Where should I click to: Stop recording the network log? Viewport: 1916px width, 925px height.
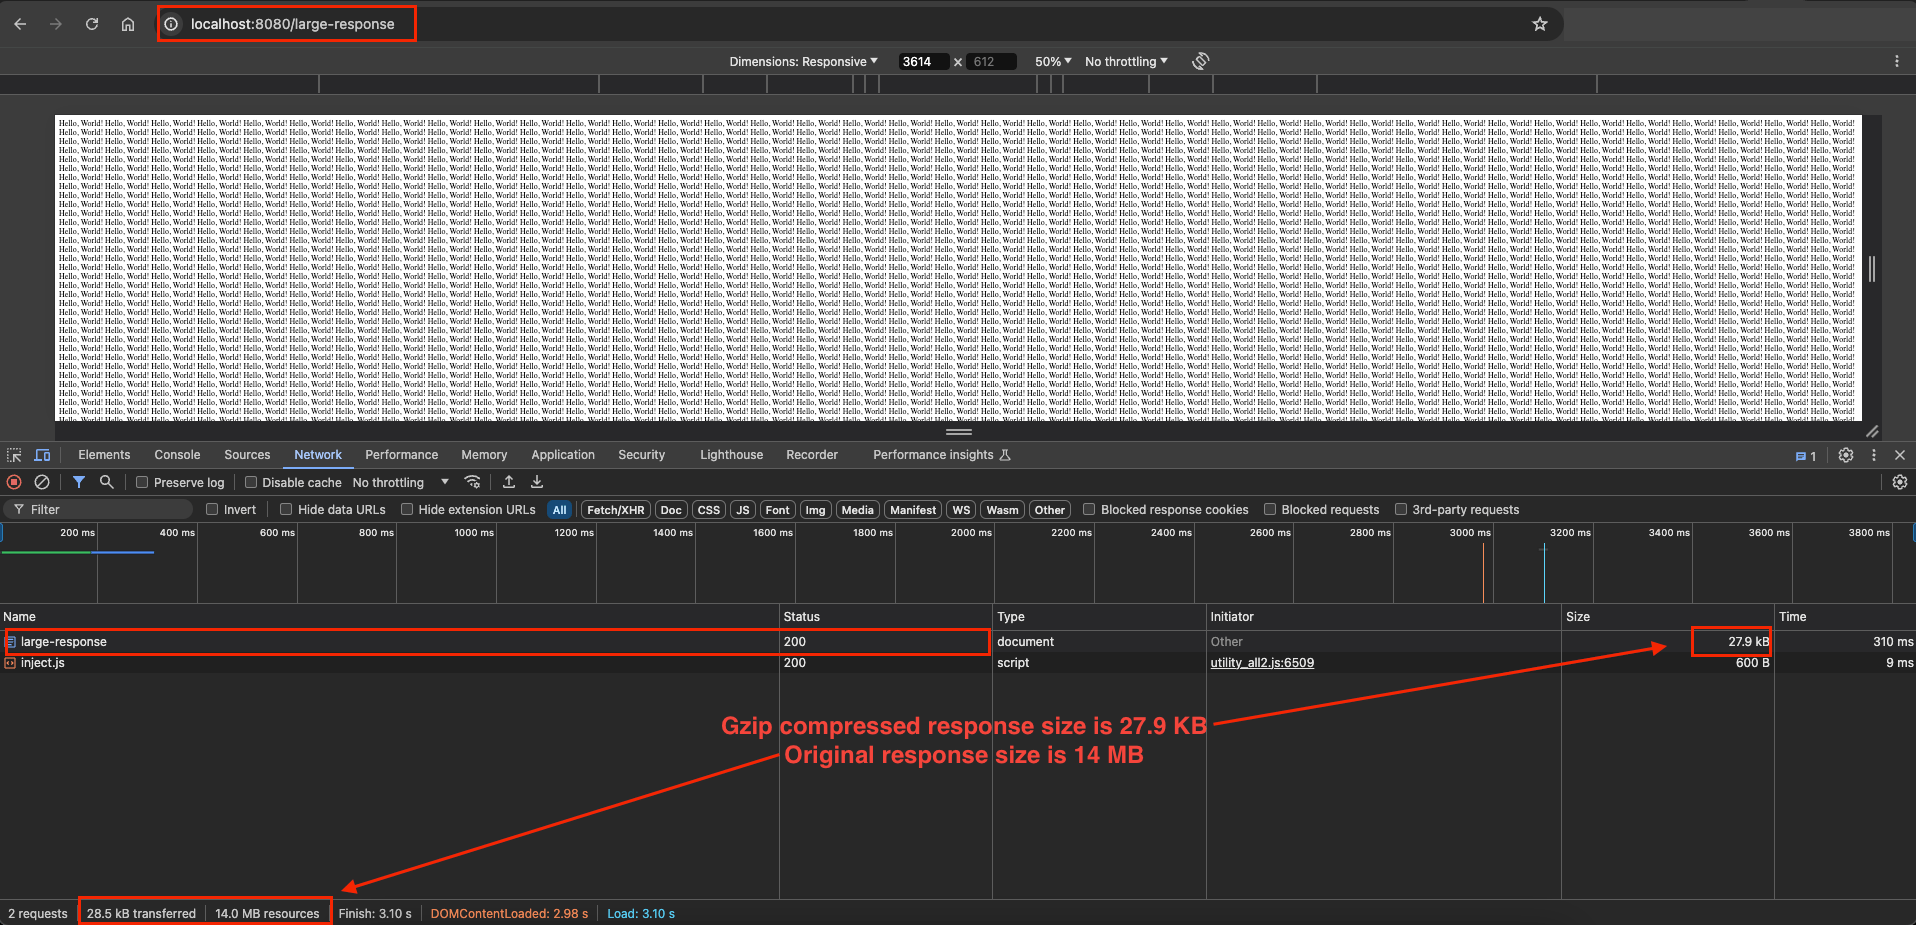(14, 482)
